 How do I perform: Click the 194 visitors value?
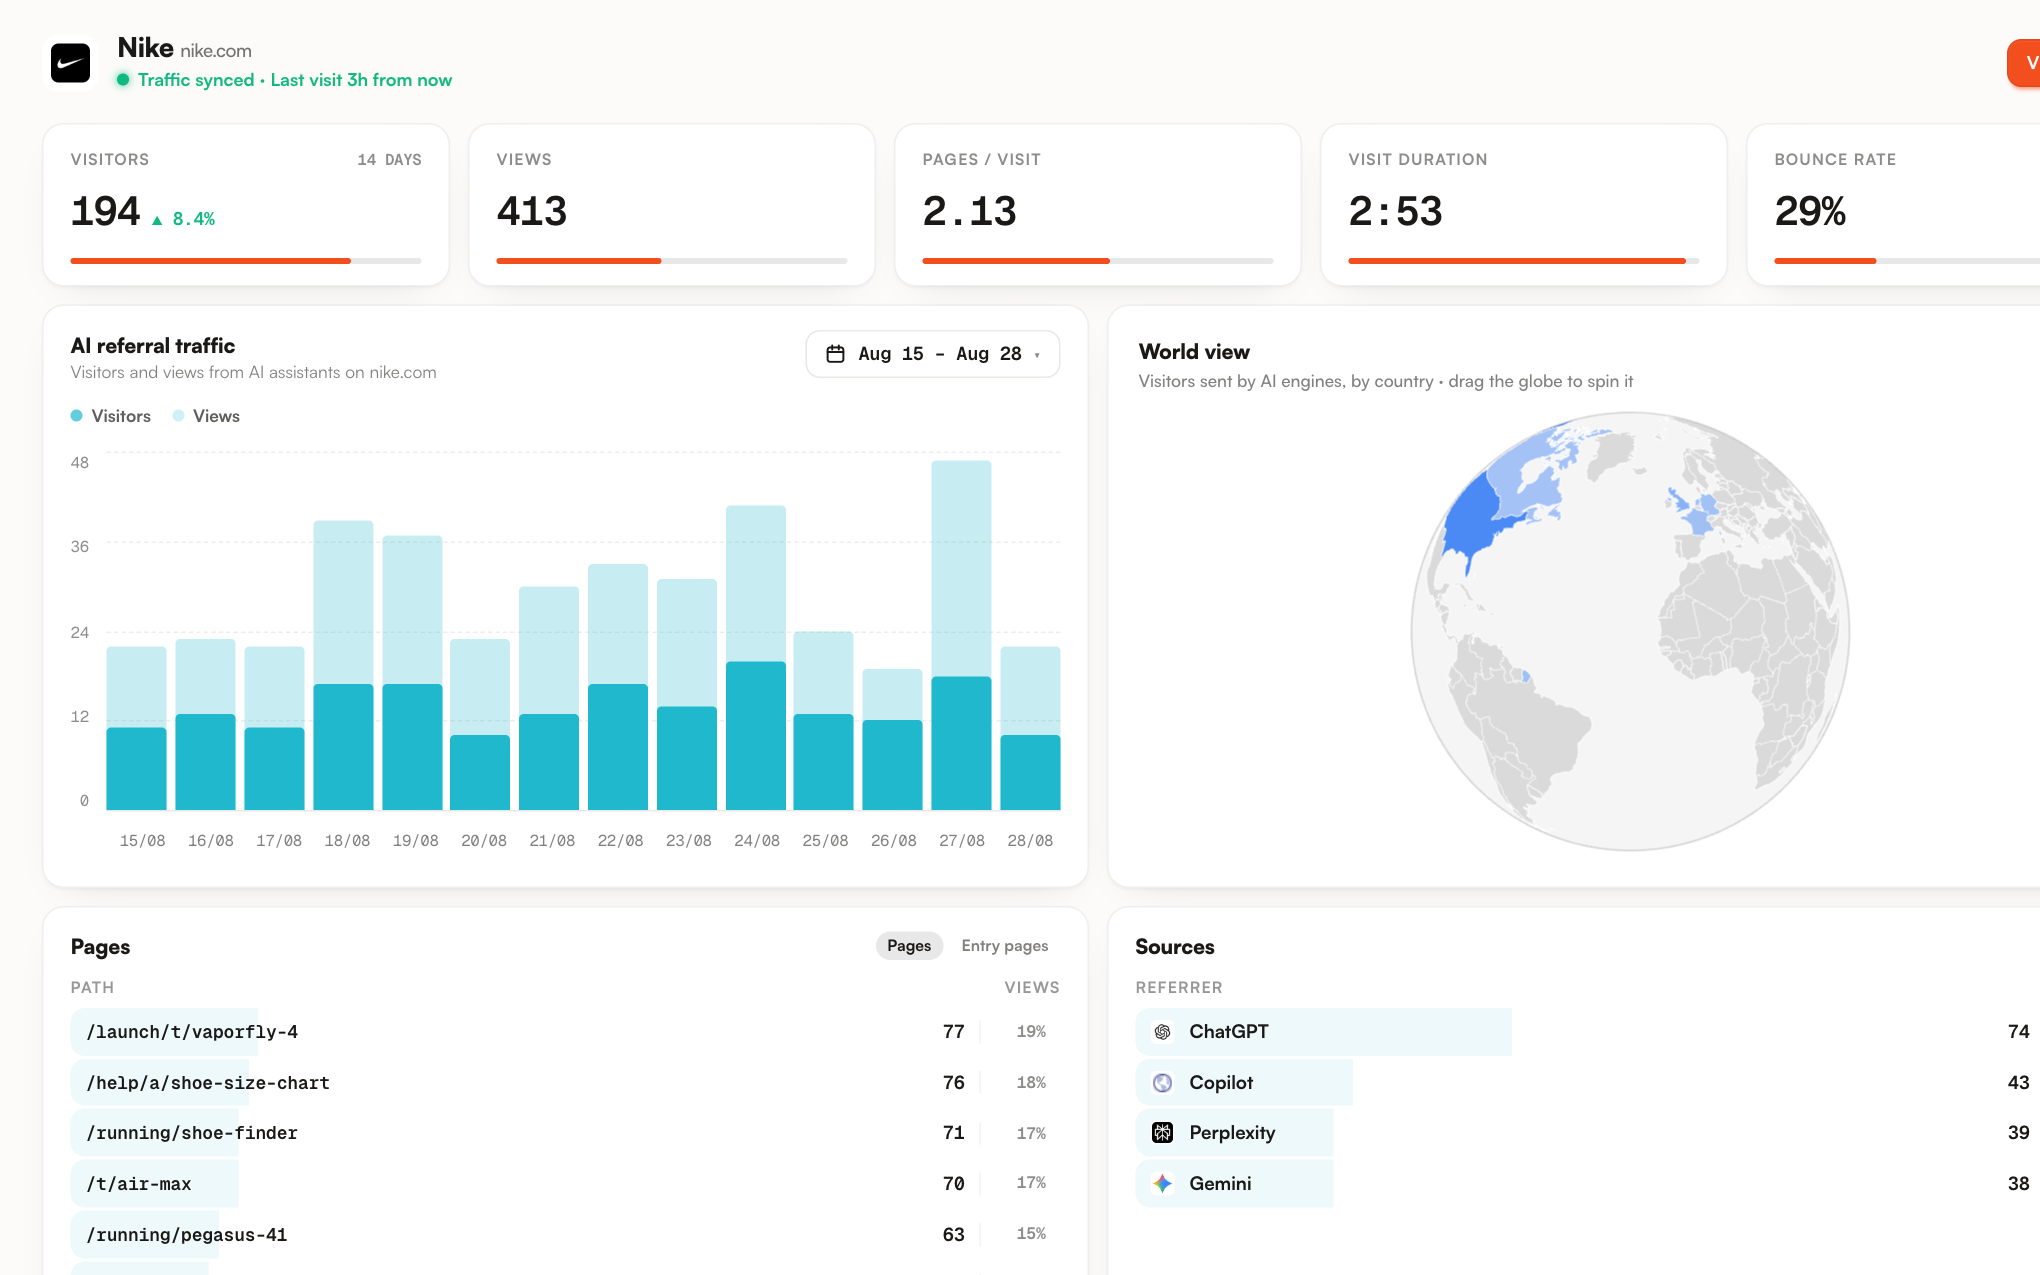click(x=105, y=211)
